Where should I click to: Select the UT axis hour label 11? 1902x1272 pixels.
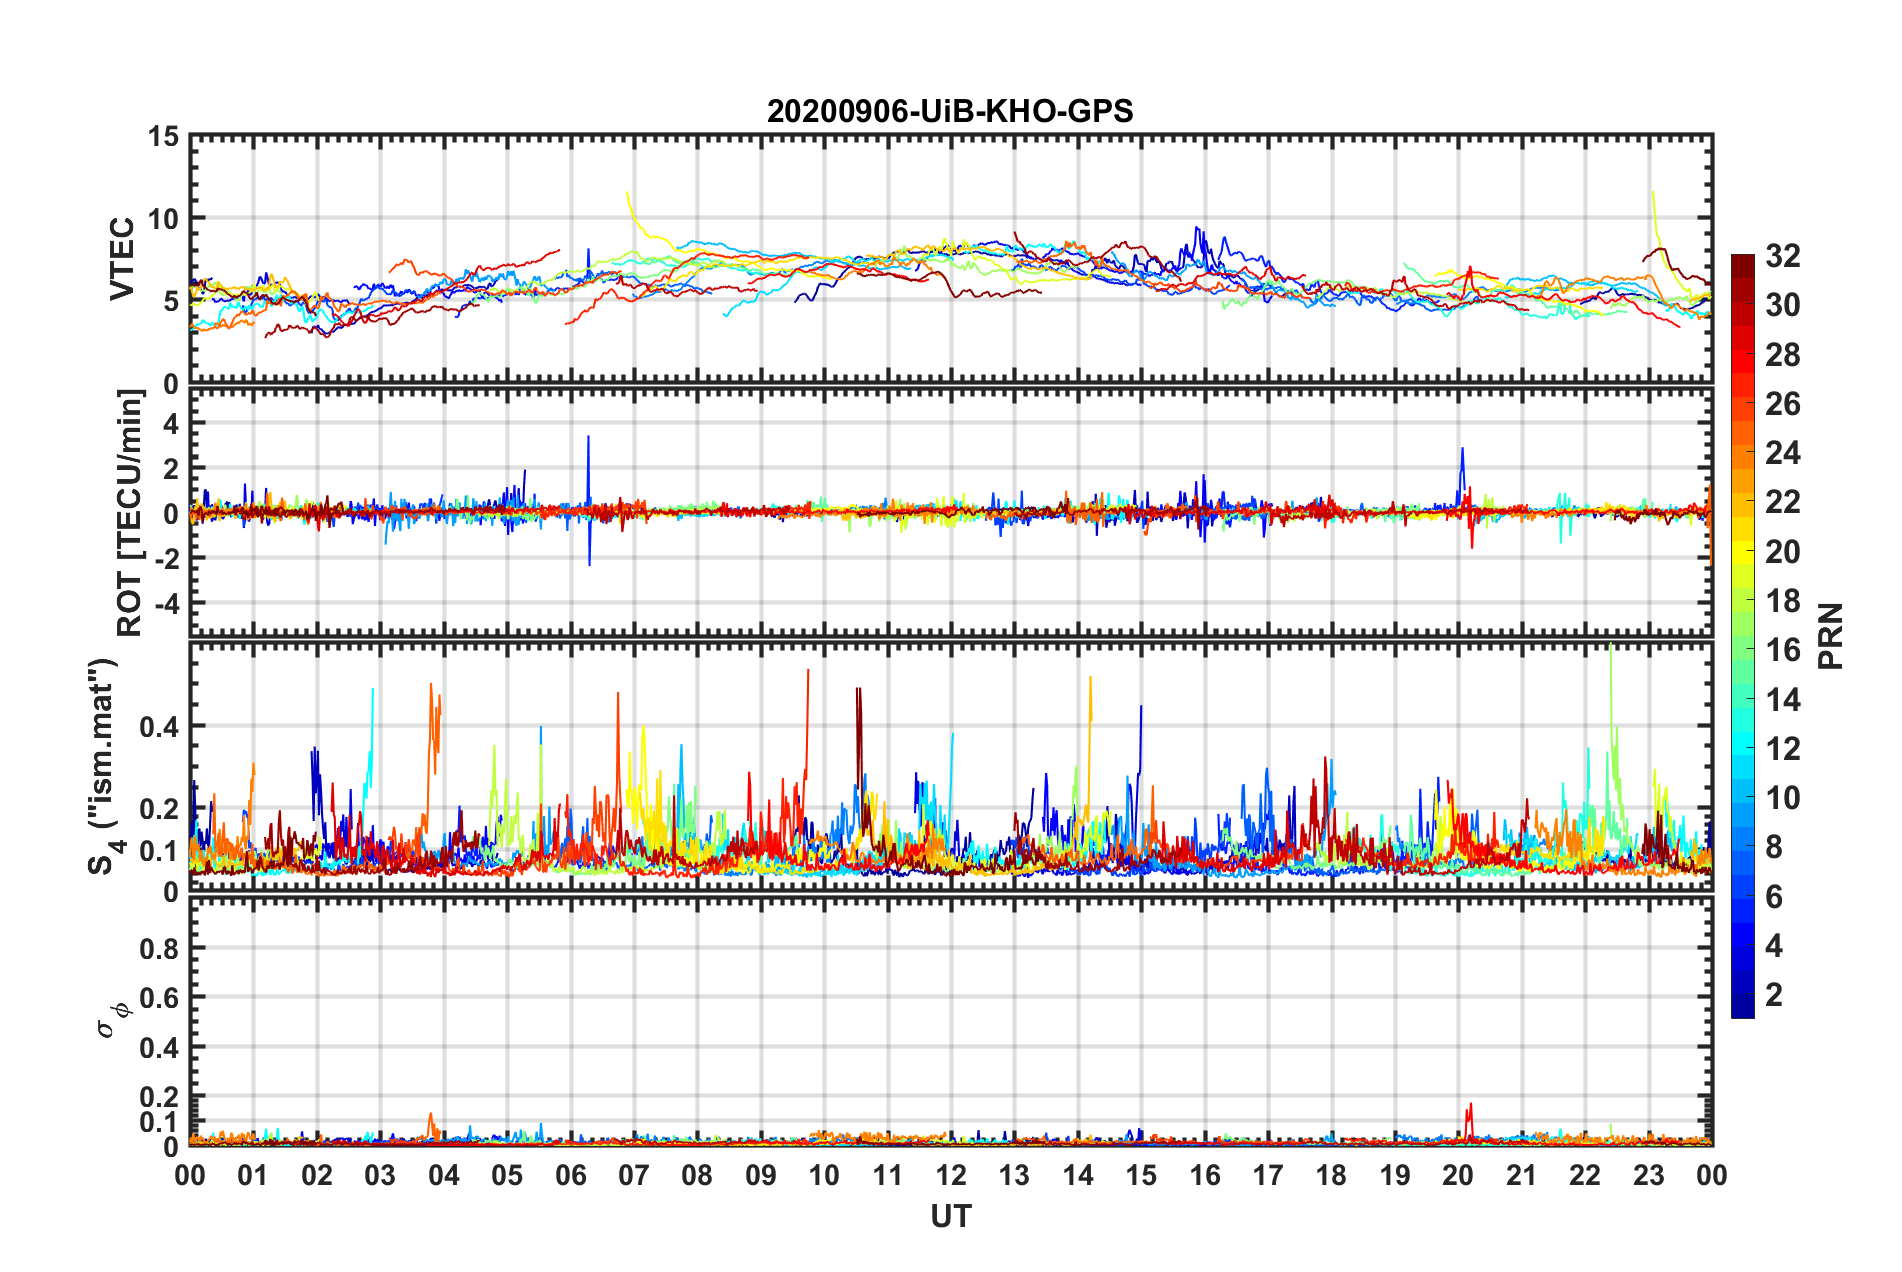tap(888, 1175)
